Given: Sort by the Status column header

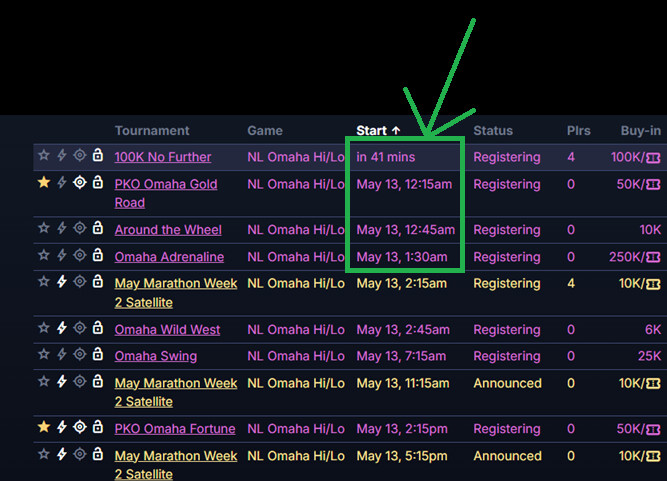Looking at the screenshot, I should [x=493, y=131].
